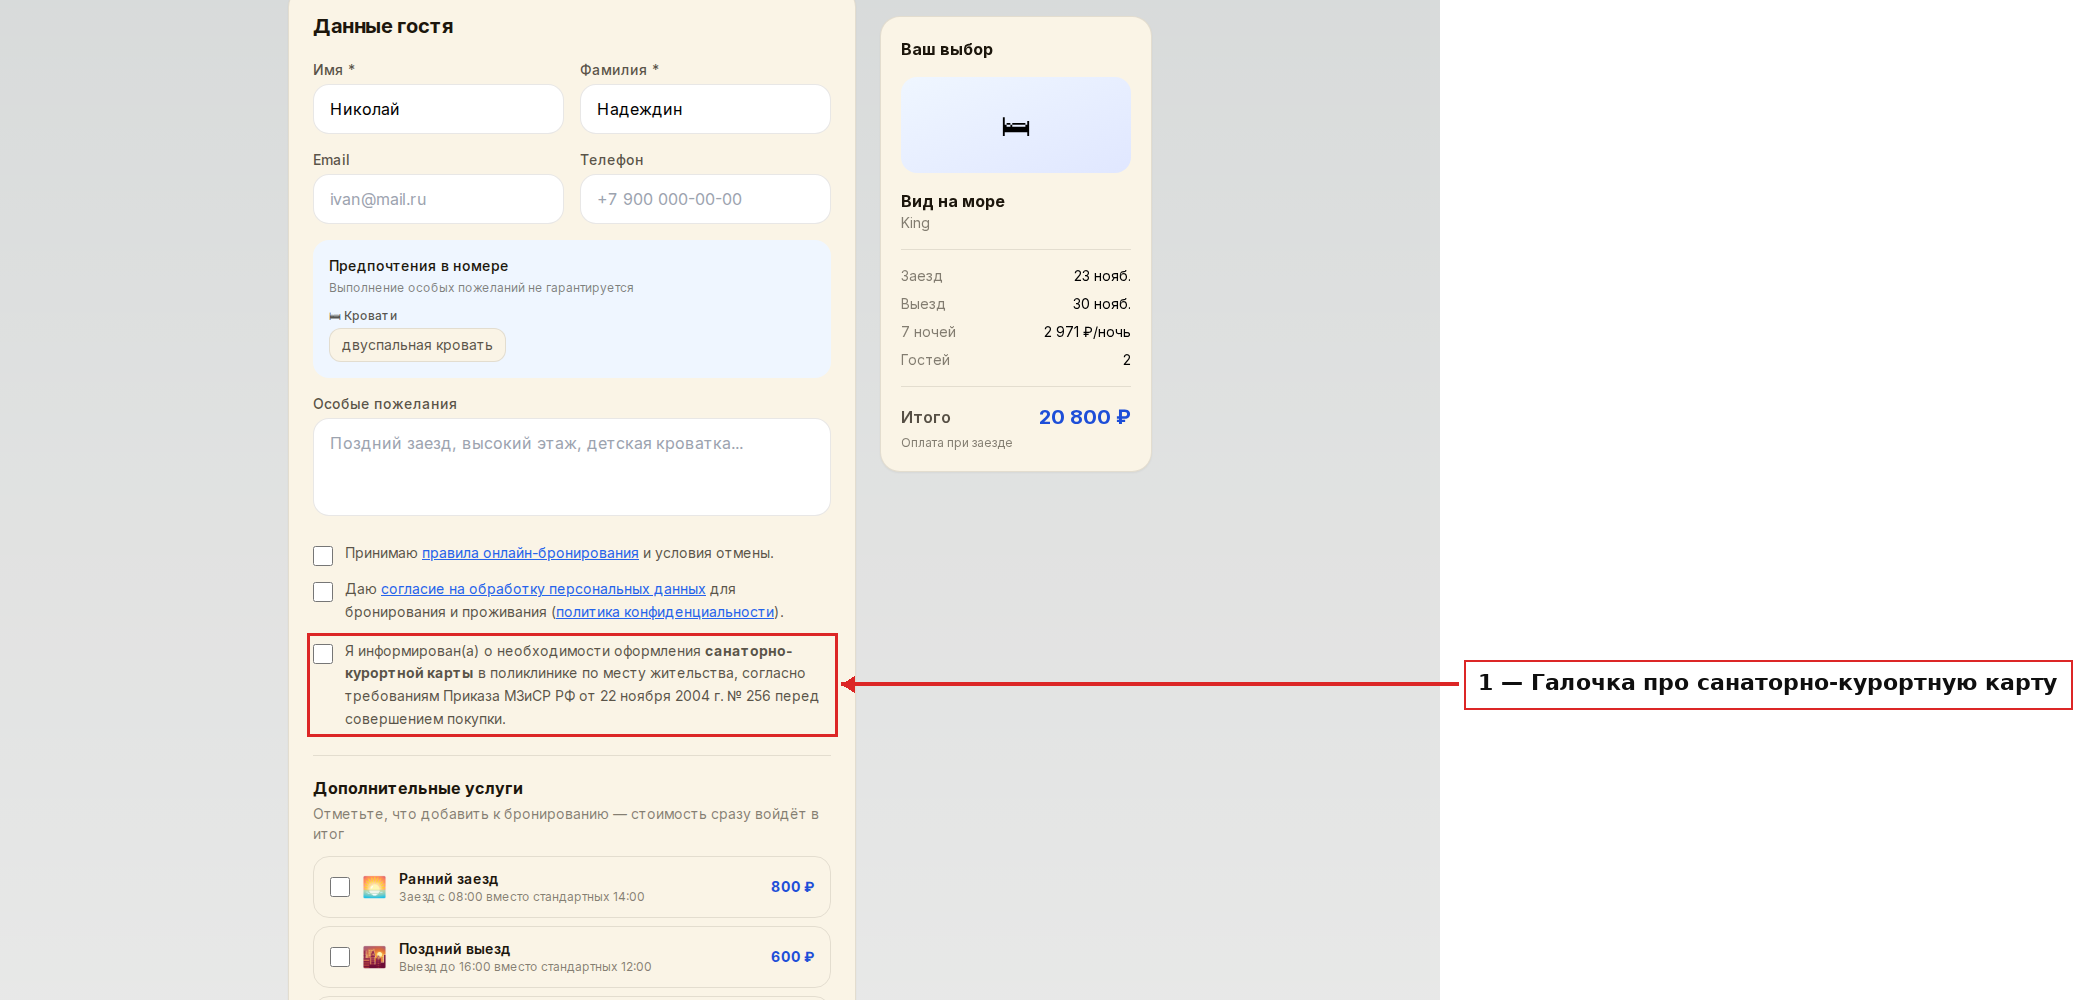Viewport: 2096px width, 1000px height.
Task: Click the Особые пожелания text area
Action: [572, 467]
